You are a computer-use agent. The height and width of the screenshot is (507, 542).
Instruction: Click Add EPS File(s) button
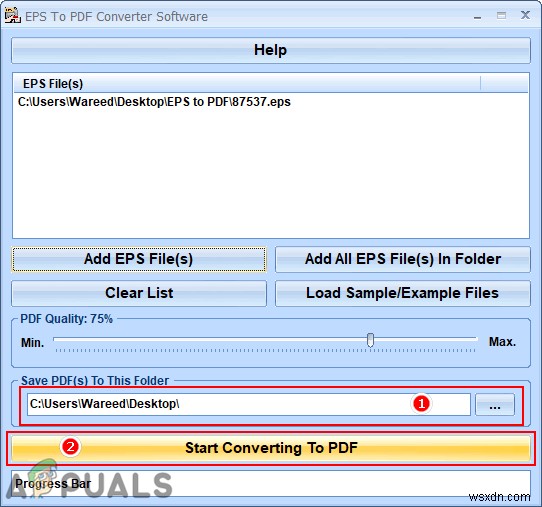click(139, 259)
